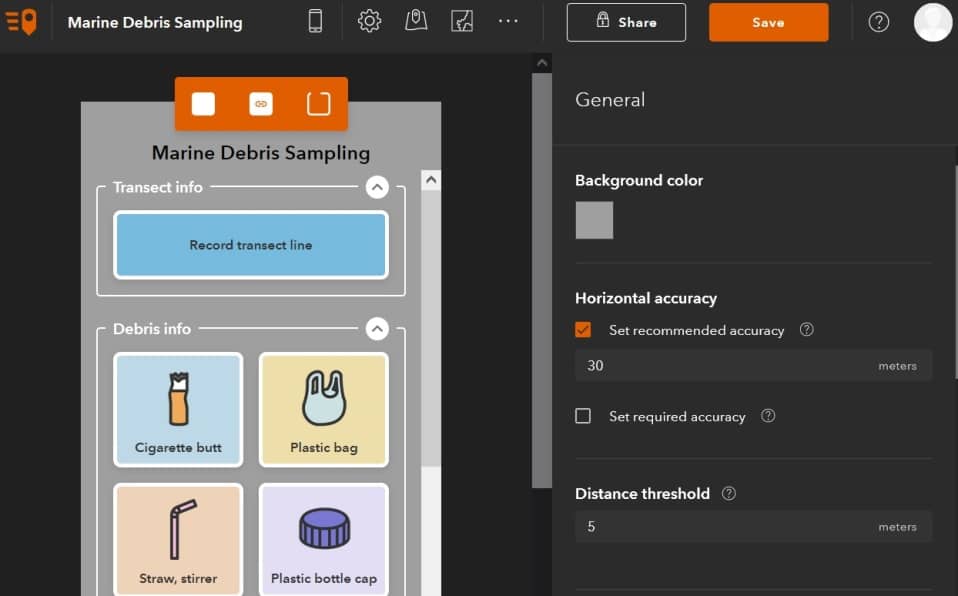Click the project details edit icon
This screenshot has width=958, height=596.
[462, 21]
